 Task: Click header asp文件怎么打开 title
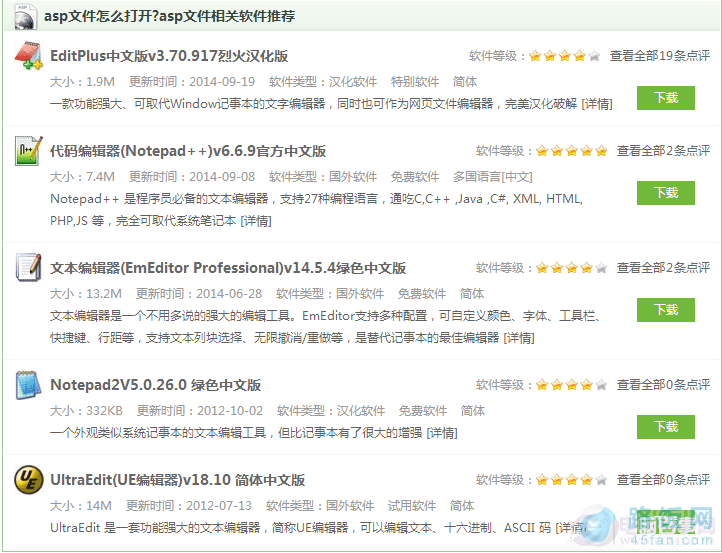169,16
